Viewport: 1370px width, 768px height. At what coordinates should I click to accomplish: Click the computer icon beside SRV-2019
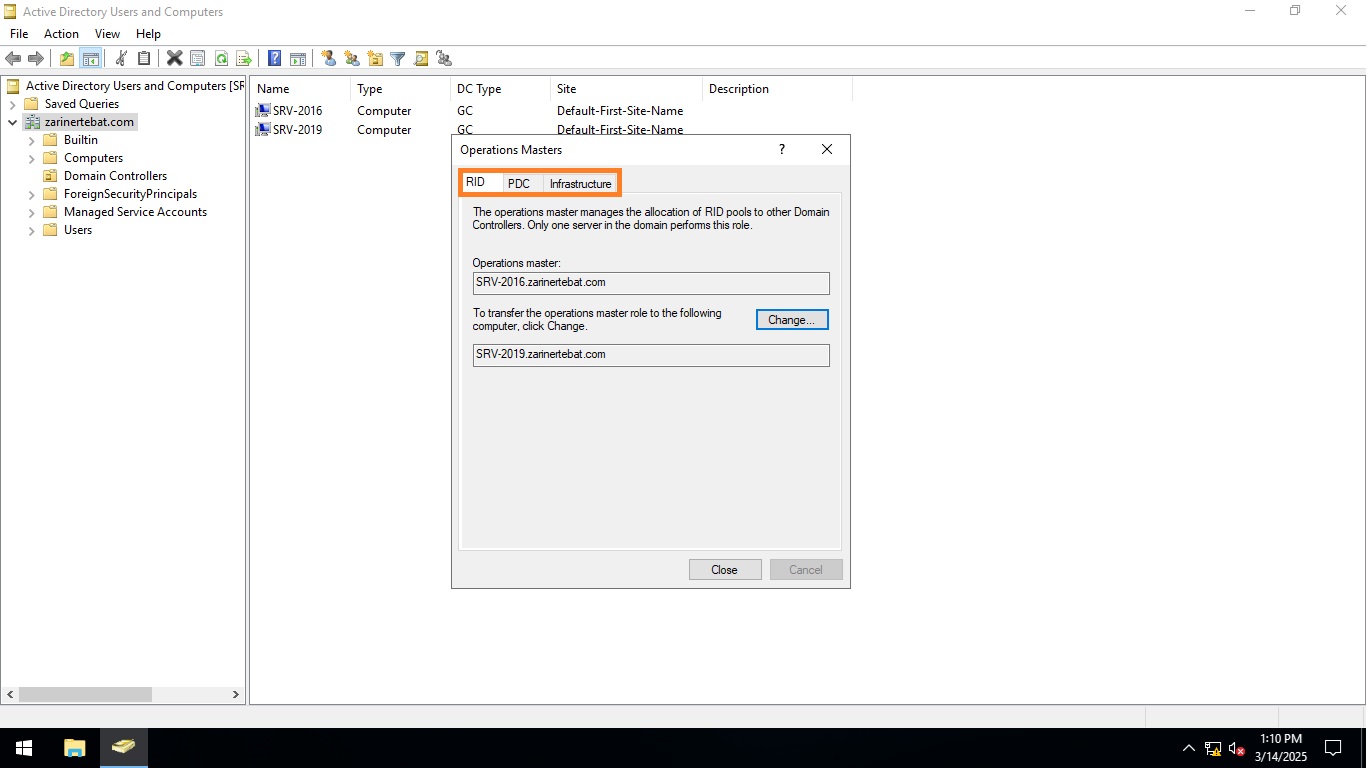tap(263, 130)
